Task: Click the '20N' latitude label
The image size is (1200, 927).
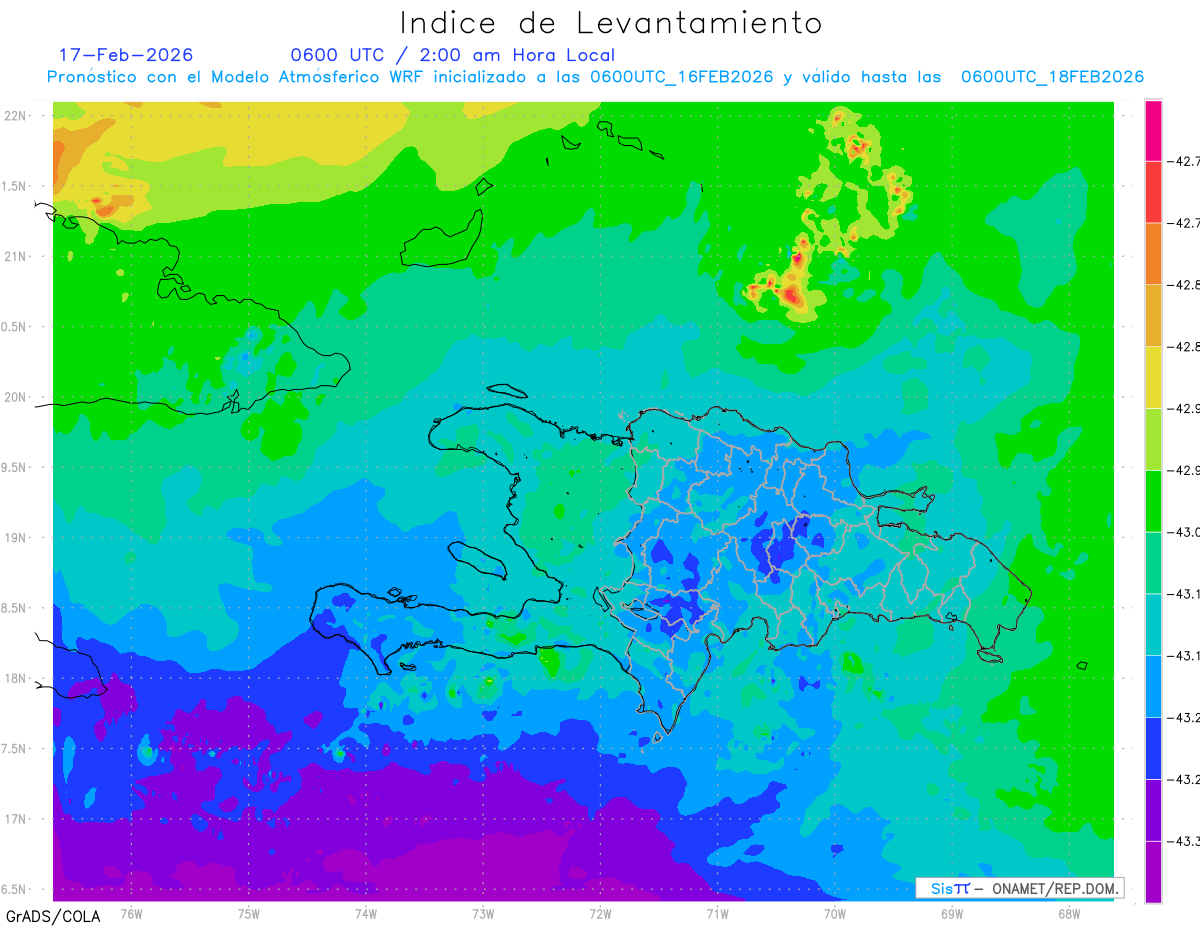Action: [x=17, y=397]
